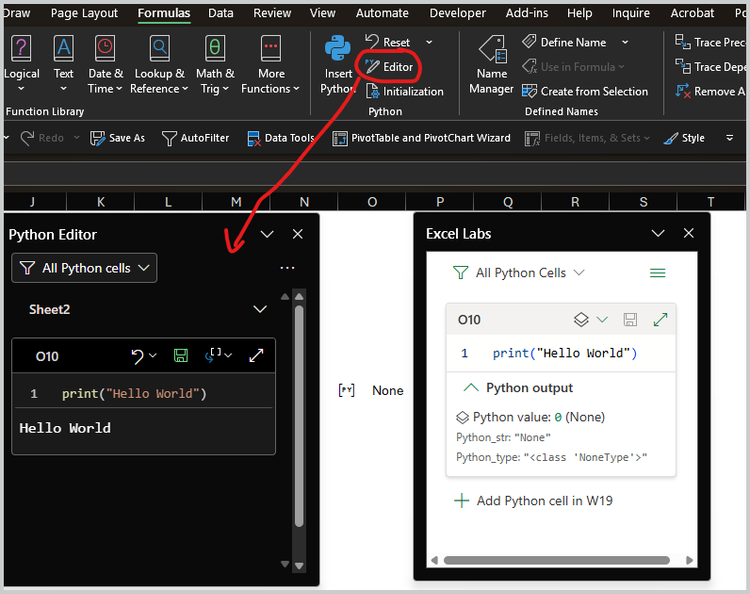750x594 pixels.
Task: Close the Python Editor pane
Action: [x=298, y=234]
